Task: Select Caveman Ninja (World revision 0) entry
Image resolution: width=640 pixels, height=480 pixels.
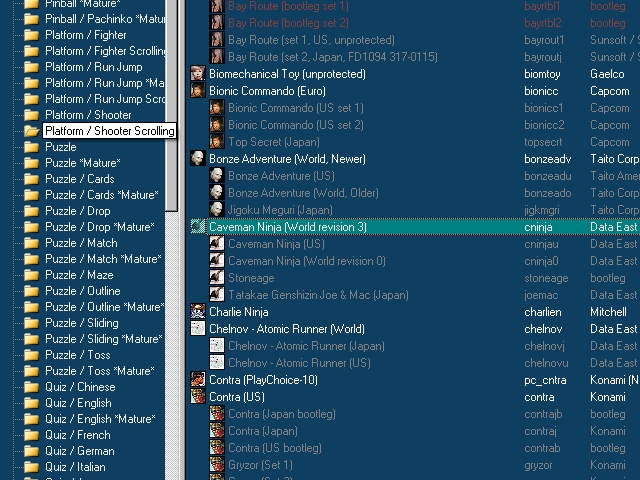Action: coord(307,261)
